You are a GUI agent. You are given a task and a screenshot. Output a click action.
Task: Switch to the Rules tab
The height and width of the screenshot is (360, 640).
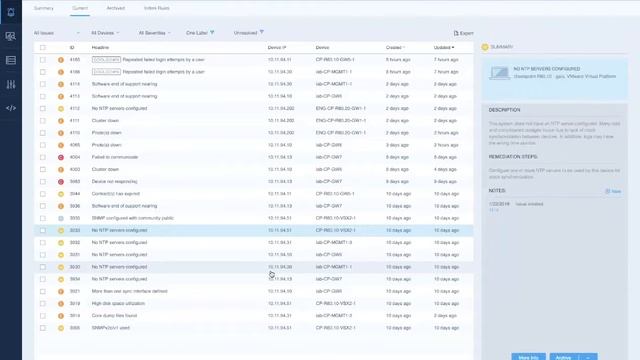(157, 8)
